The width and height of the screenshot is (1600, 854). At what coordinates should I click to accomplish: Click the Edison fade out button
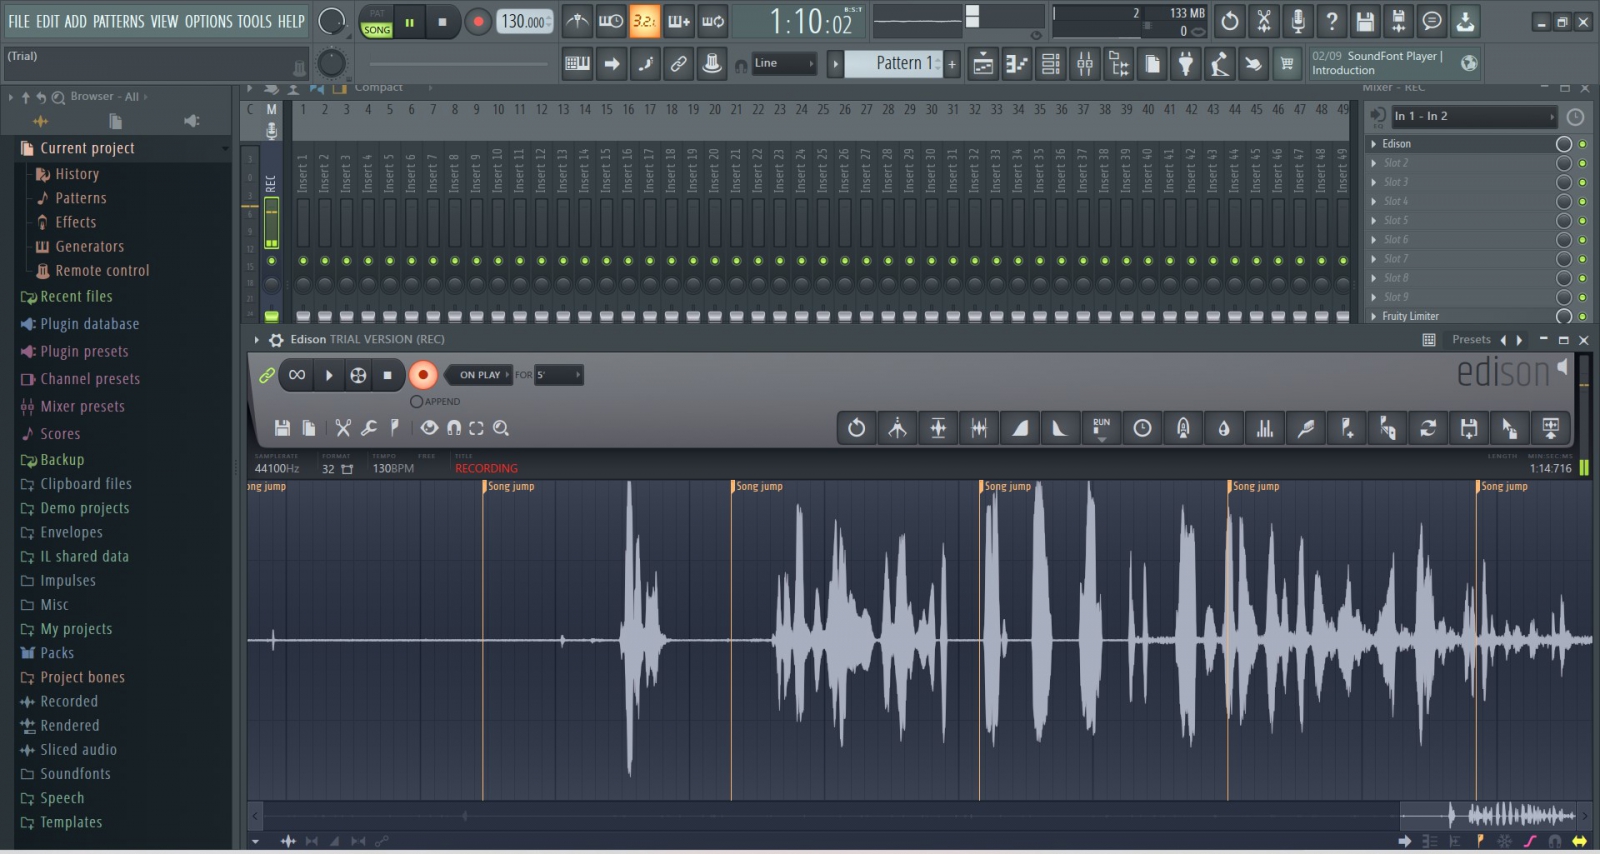coord(1060,428)
